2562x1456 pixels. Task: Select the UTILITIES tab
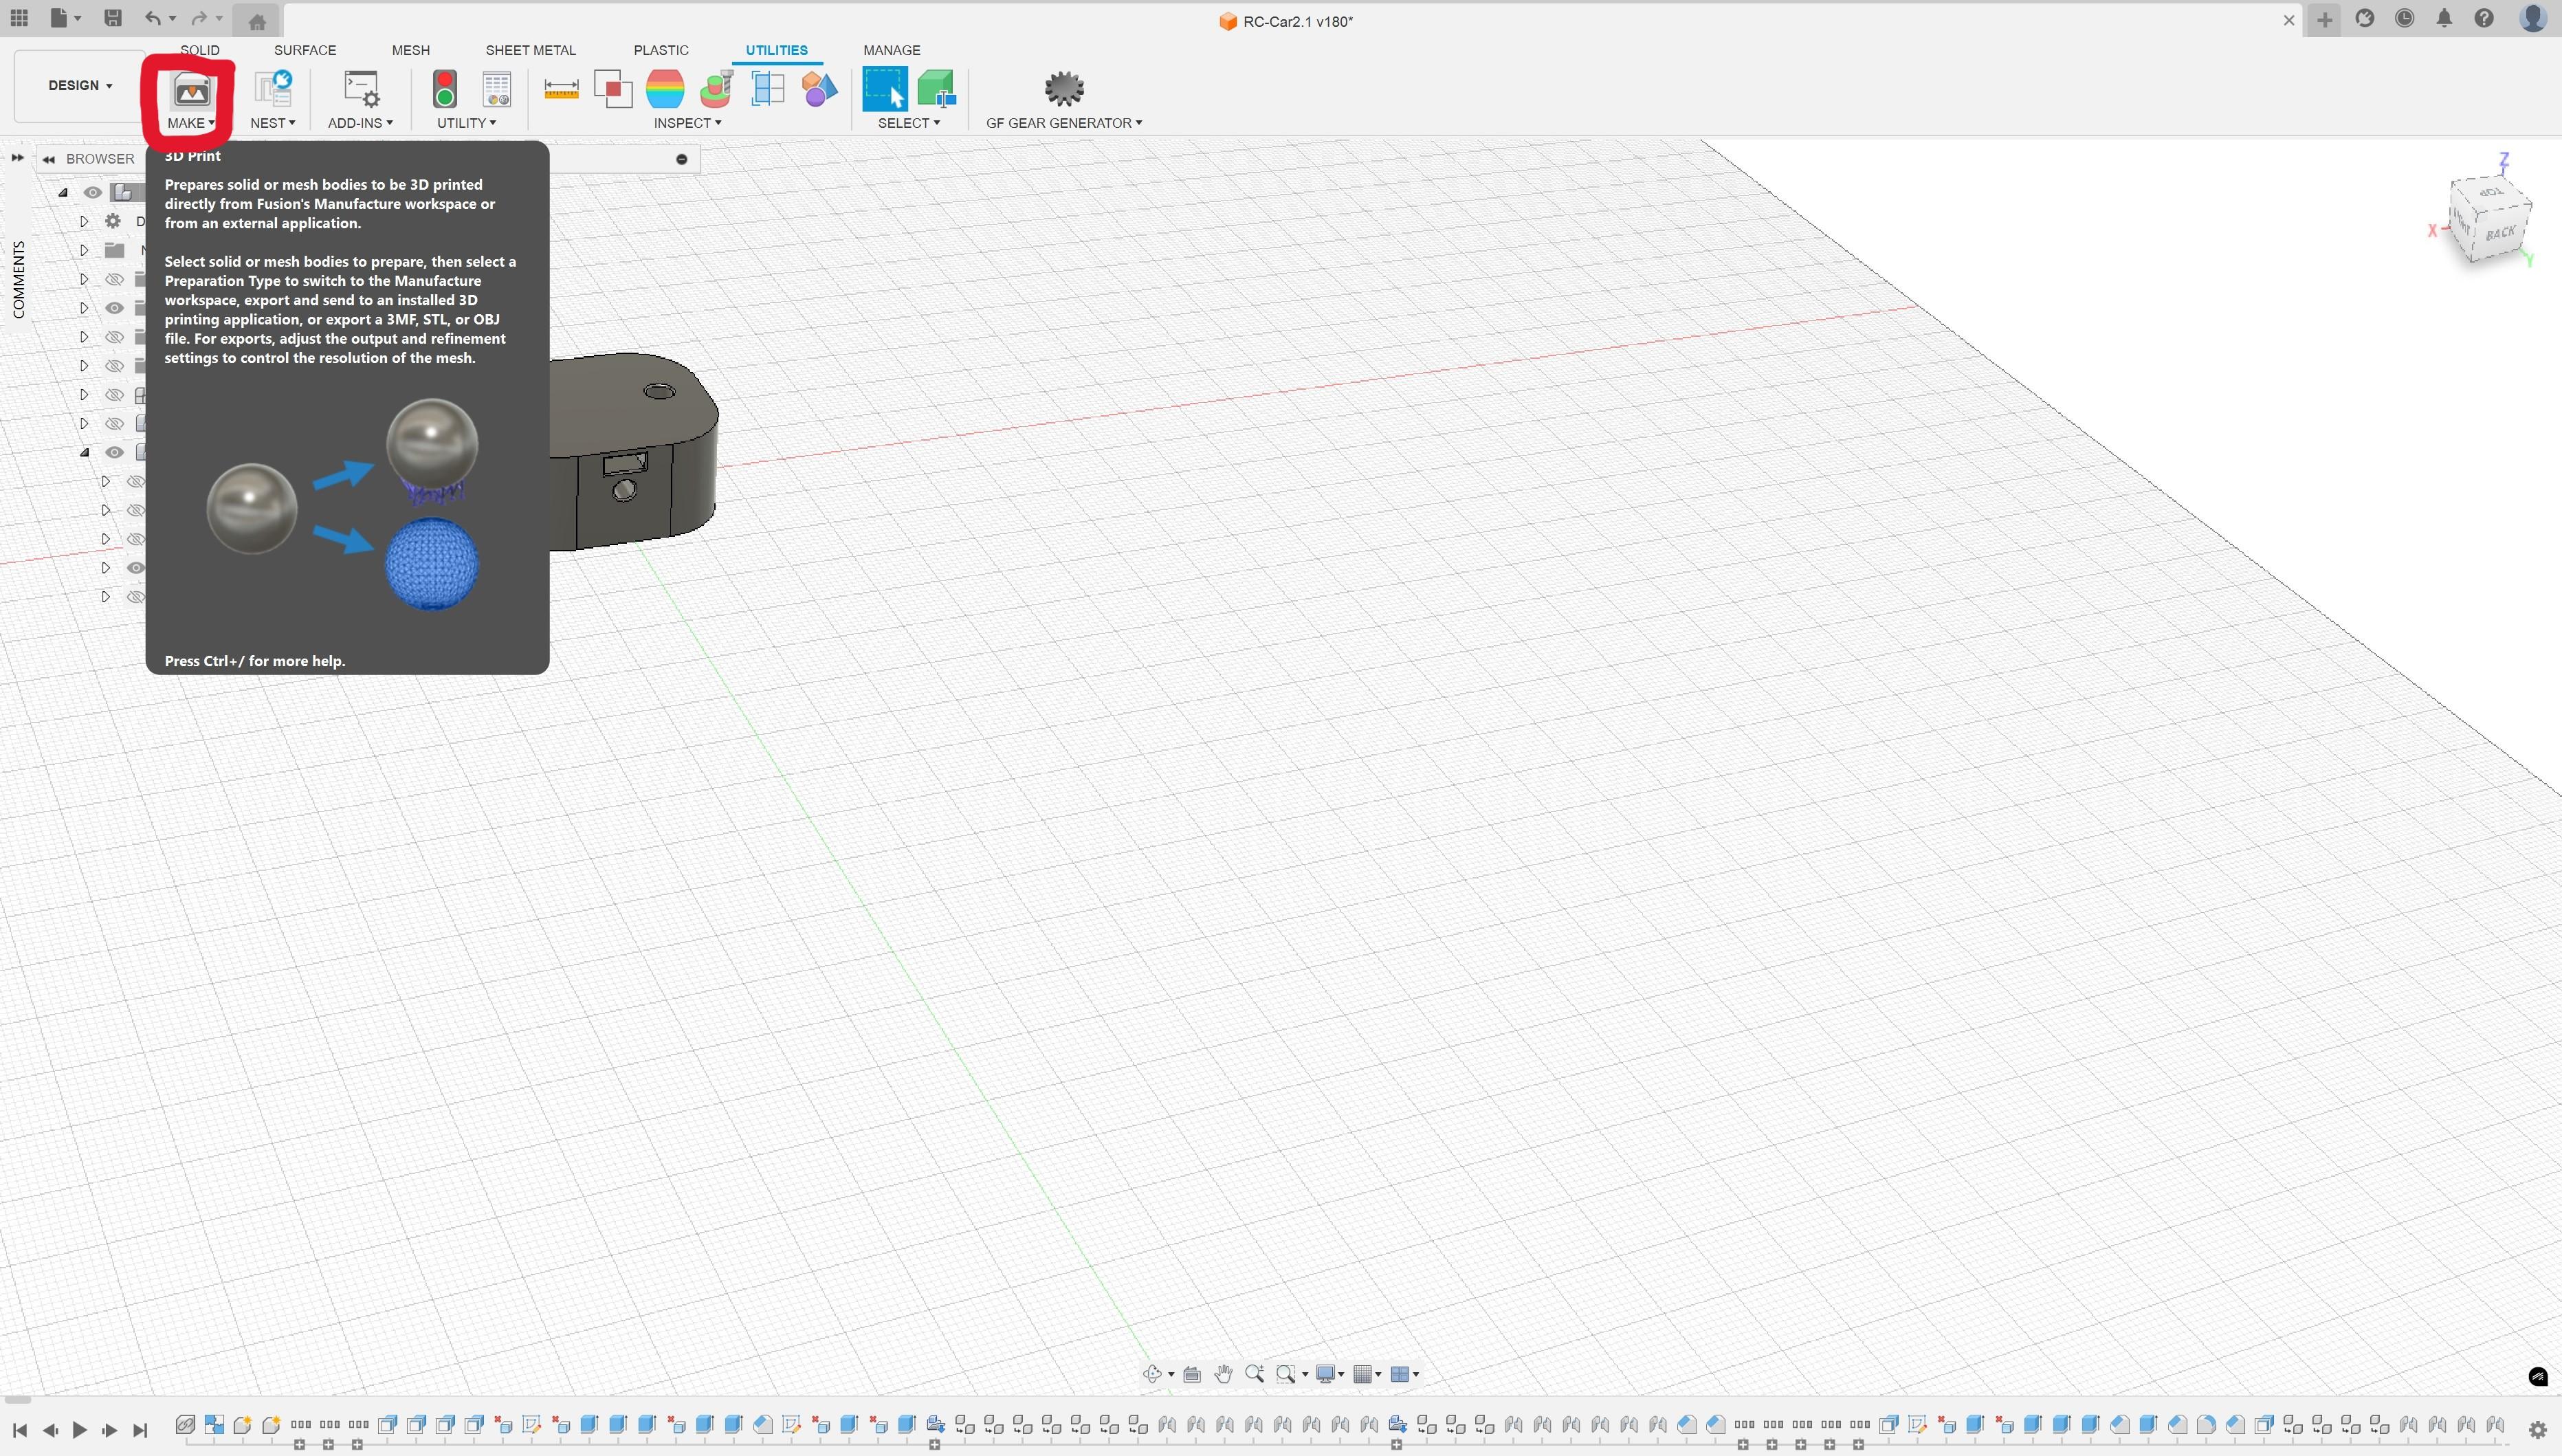pyautogui.click(x=777, y=50)
